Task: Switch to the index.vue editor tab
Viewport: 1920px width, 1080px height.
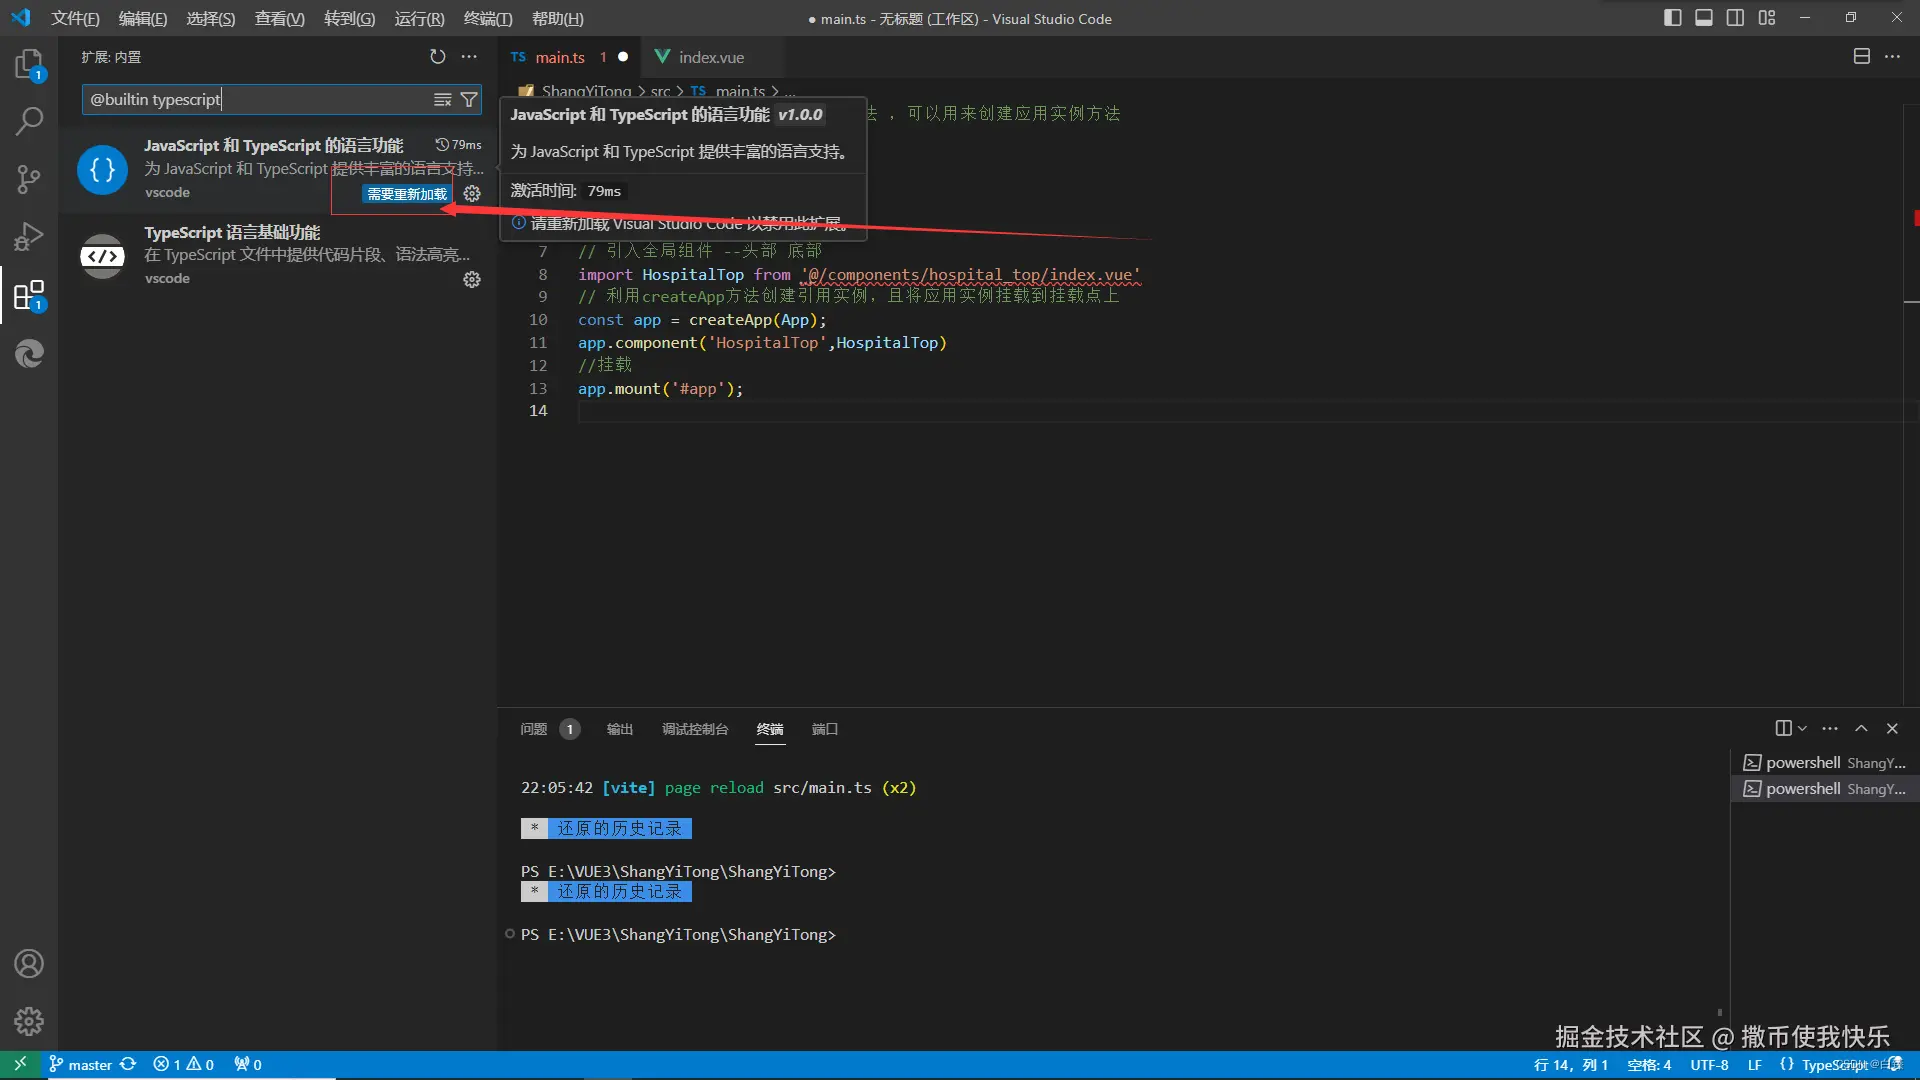Action: (x=710, y=58)
